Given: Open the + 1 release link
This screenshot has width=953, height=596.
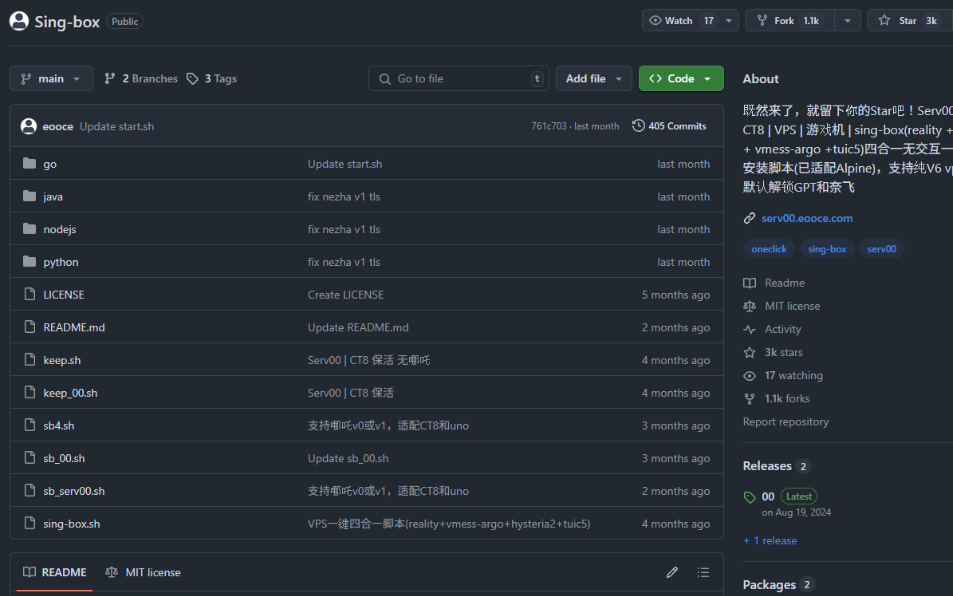Looking at the screenshot, I should coord(770,541).
